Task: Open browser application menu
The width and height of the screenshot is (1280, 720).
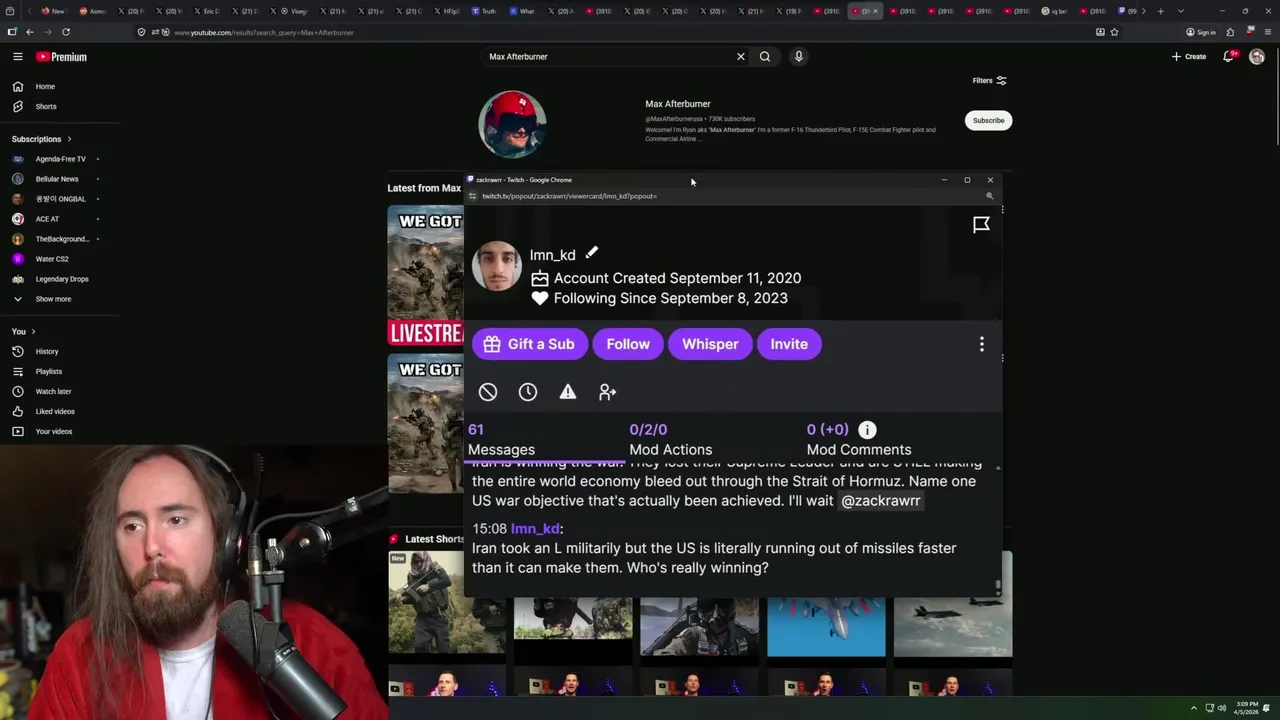Action: [1267, 32]
